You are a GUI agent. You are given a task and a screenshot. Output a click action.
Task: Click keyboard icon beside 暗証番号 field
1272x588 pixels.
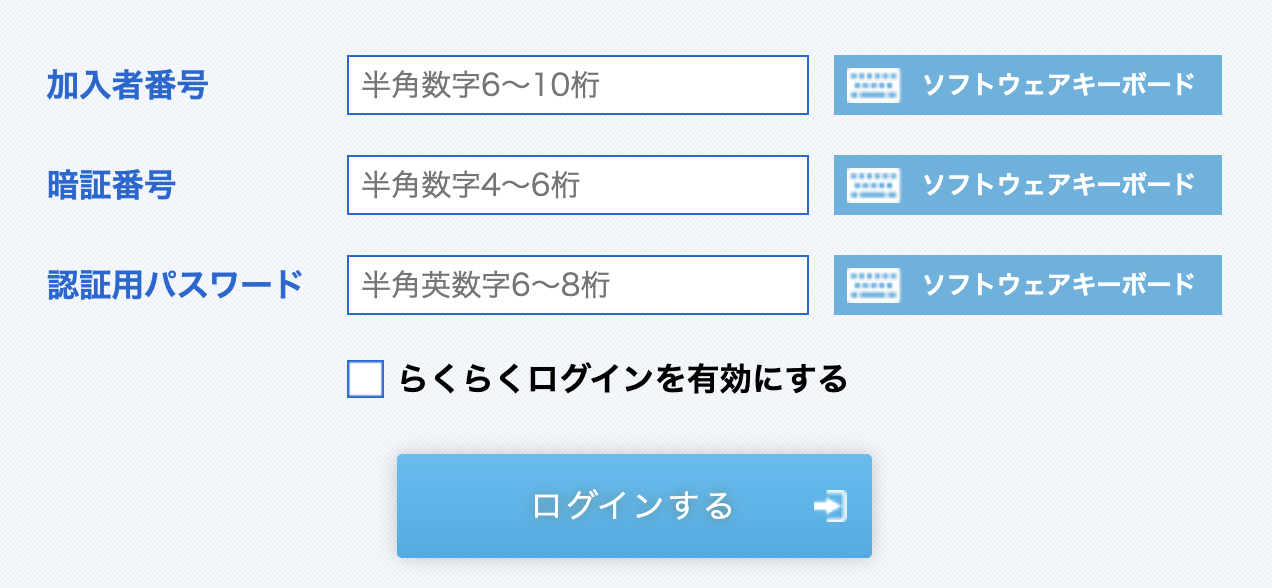[x=873, y=185]
